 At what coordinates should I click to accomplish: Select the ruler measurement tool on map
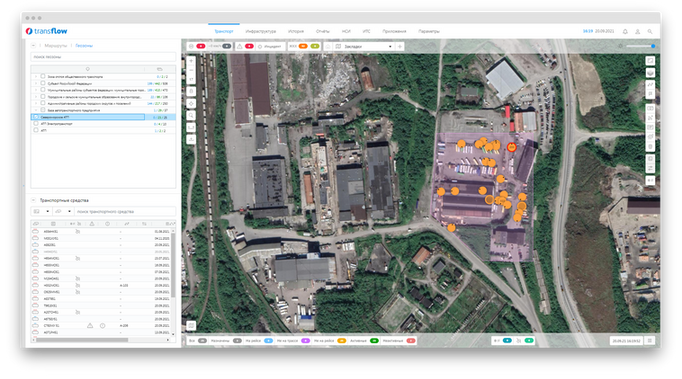tap(191, 127)
